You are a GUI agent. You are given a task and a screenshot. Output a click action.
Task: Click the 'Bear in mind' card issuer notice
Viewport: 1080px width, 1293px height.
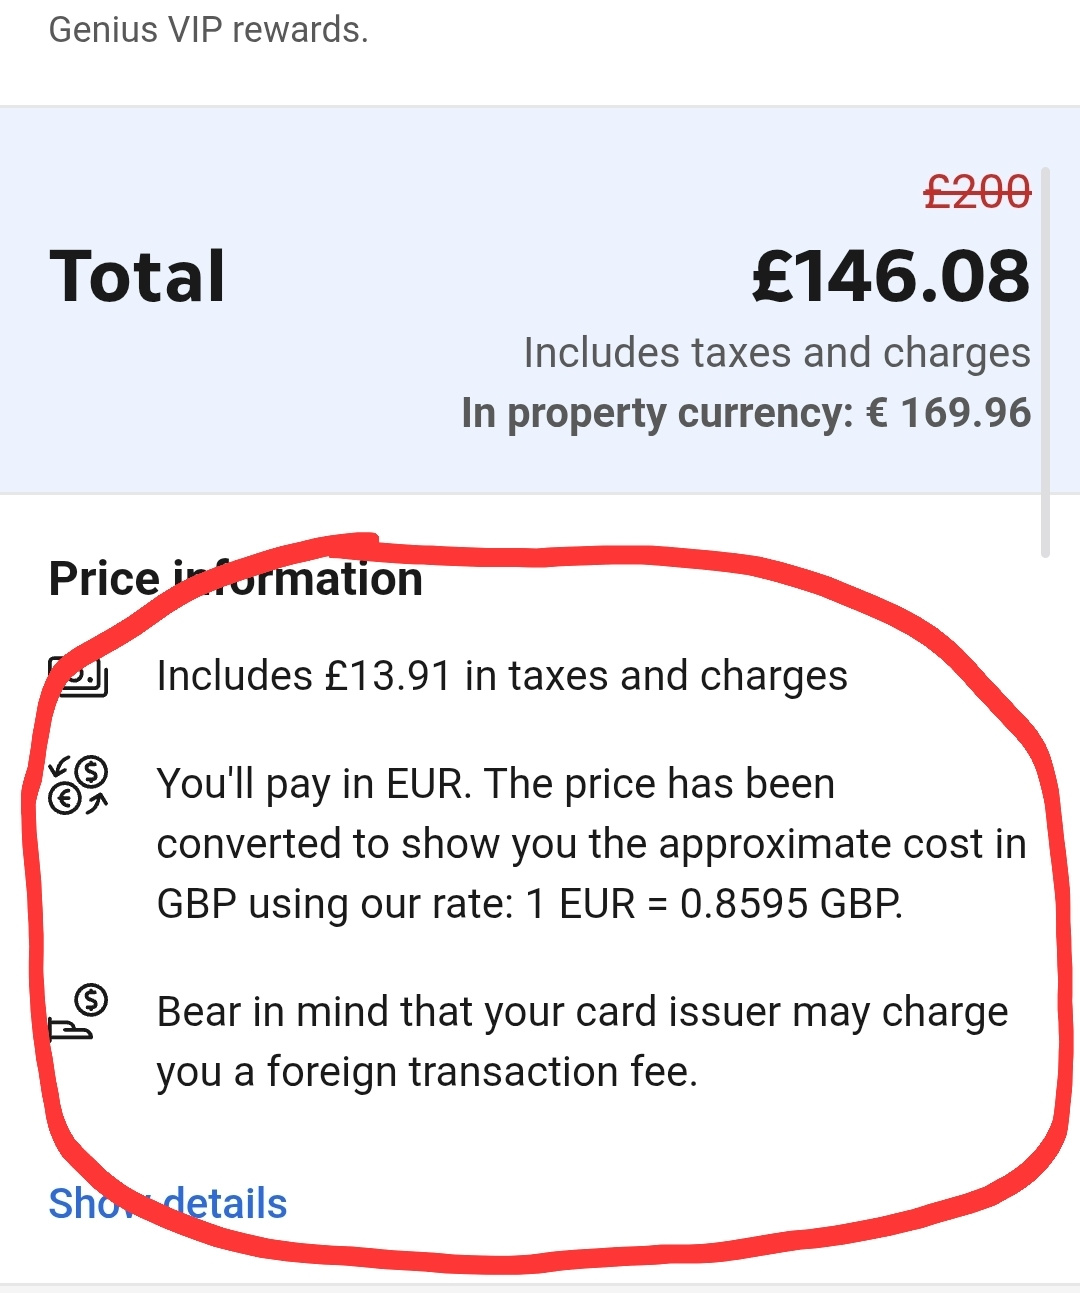[x=583, y=1042]
